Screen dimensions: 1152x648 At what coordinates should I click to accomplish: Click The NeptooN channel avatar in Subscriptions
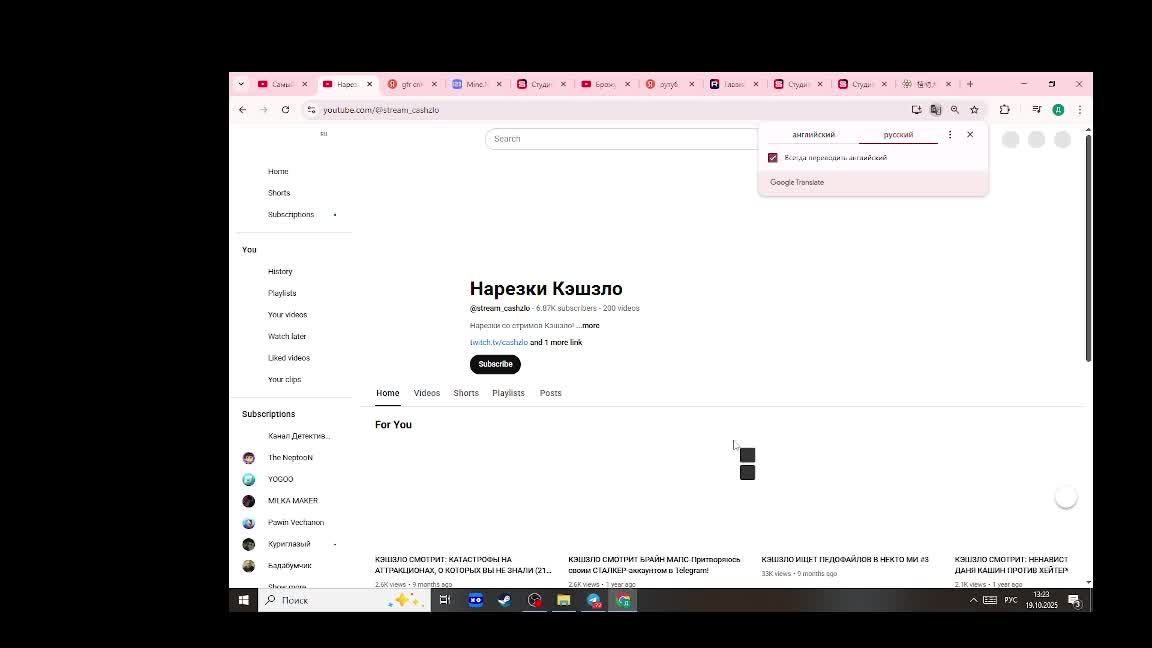(x=248, y=458)
